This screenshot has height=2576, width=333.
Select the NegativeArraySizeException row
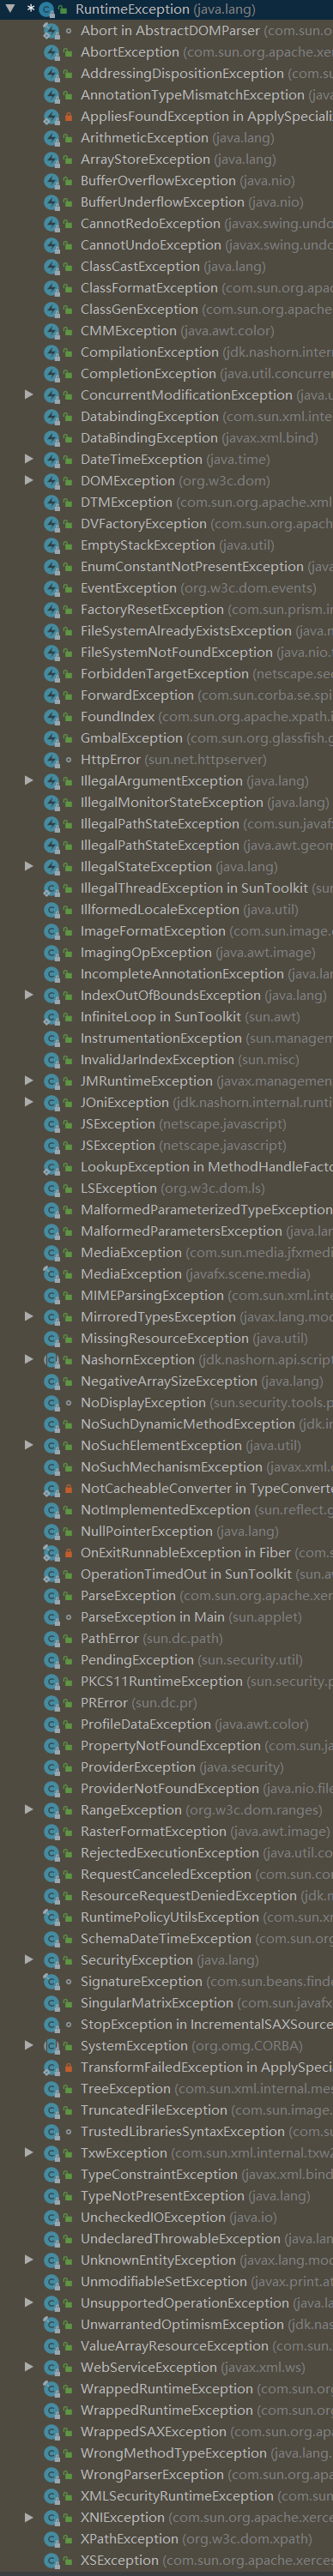[x=166, y=1380]
